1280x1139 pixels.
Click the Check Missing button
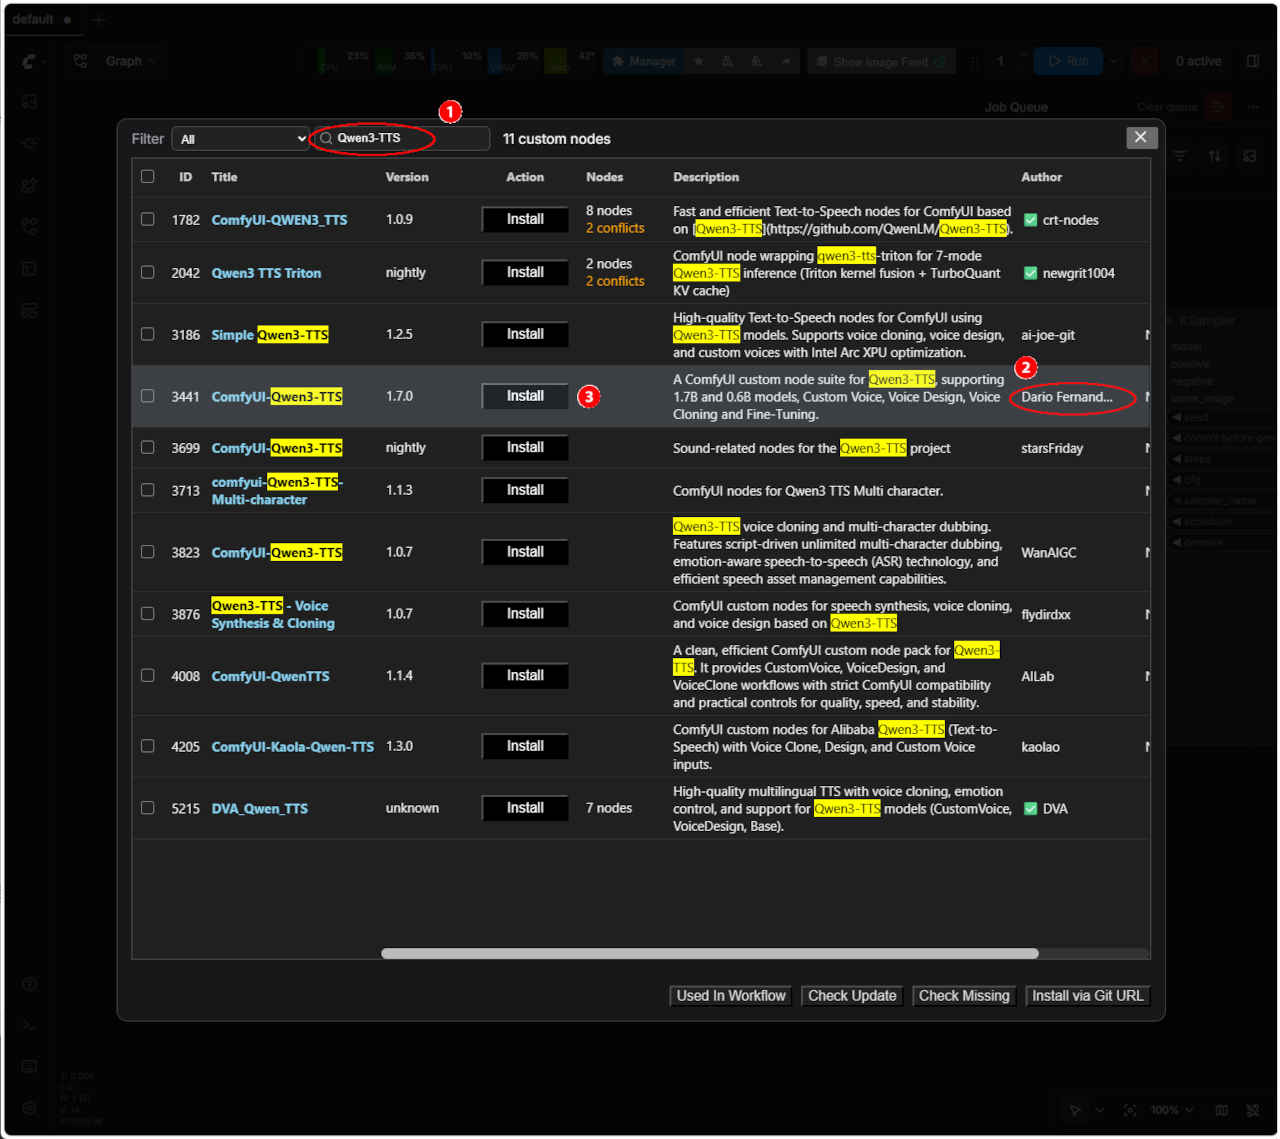pos(964,996)
